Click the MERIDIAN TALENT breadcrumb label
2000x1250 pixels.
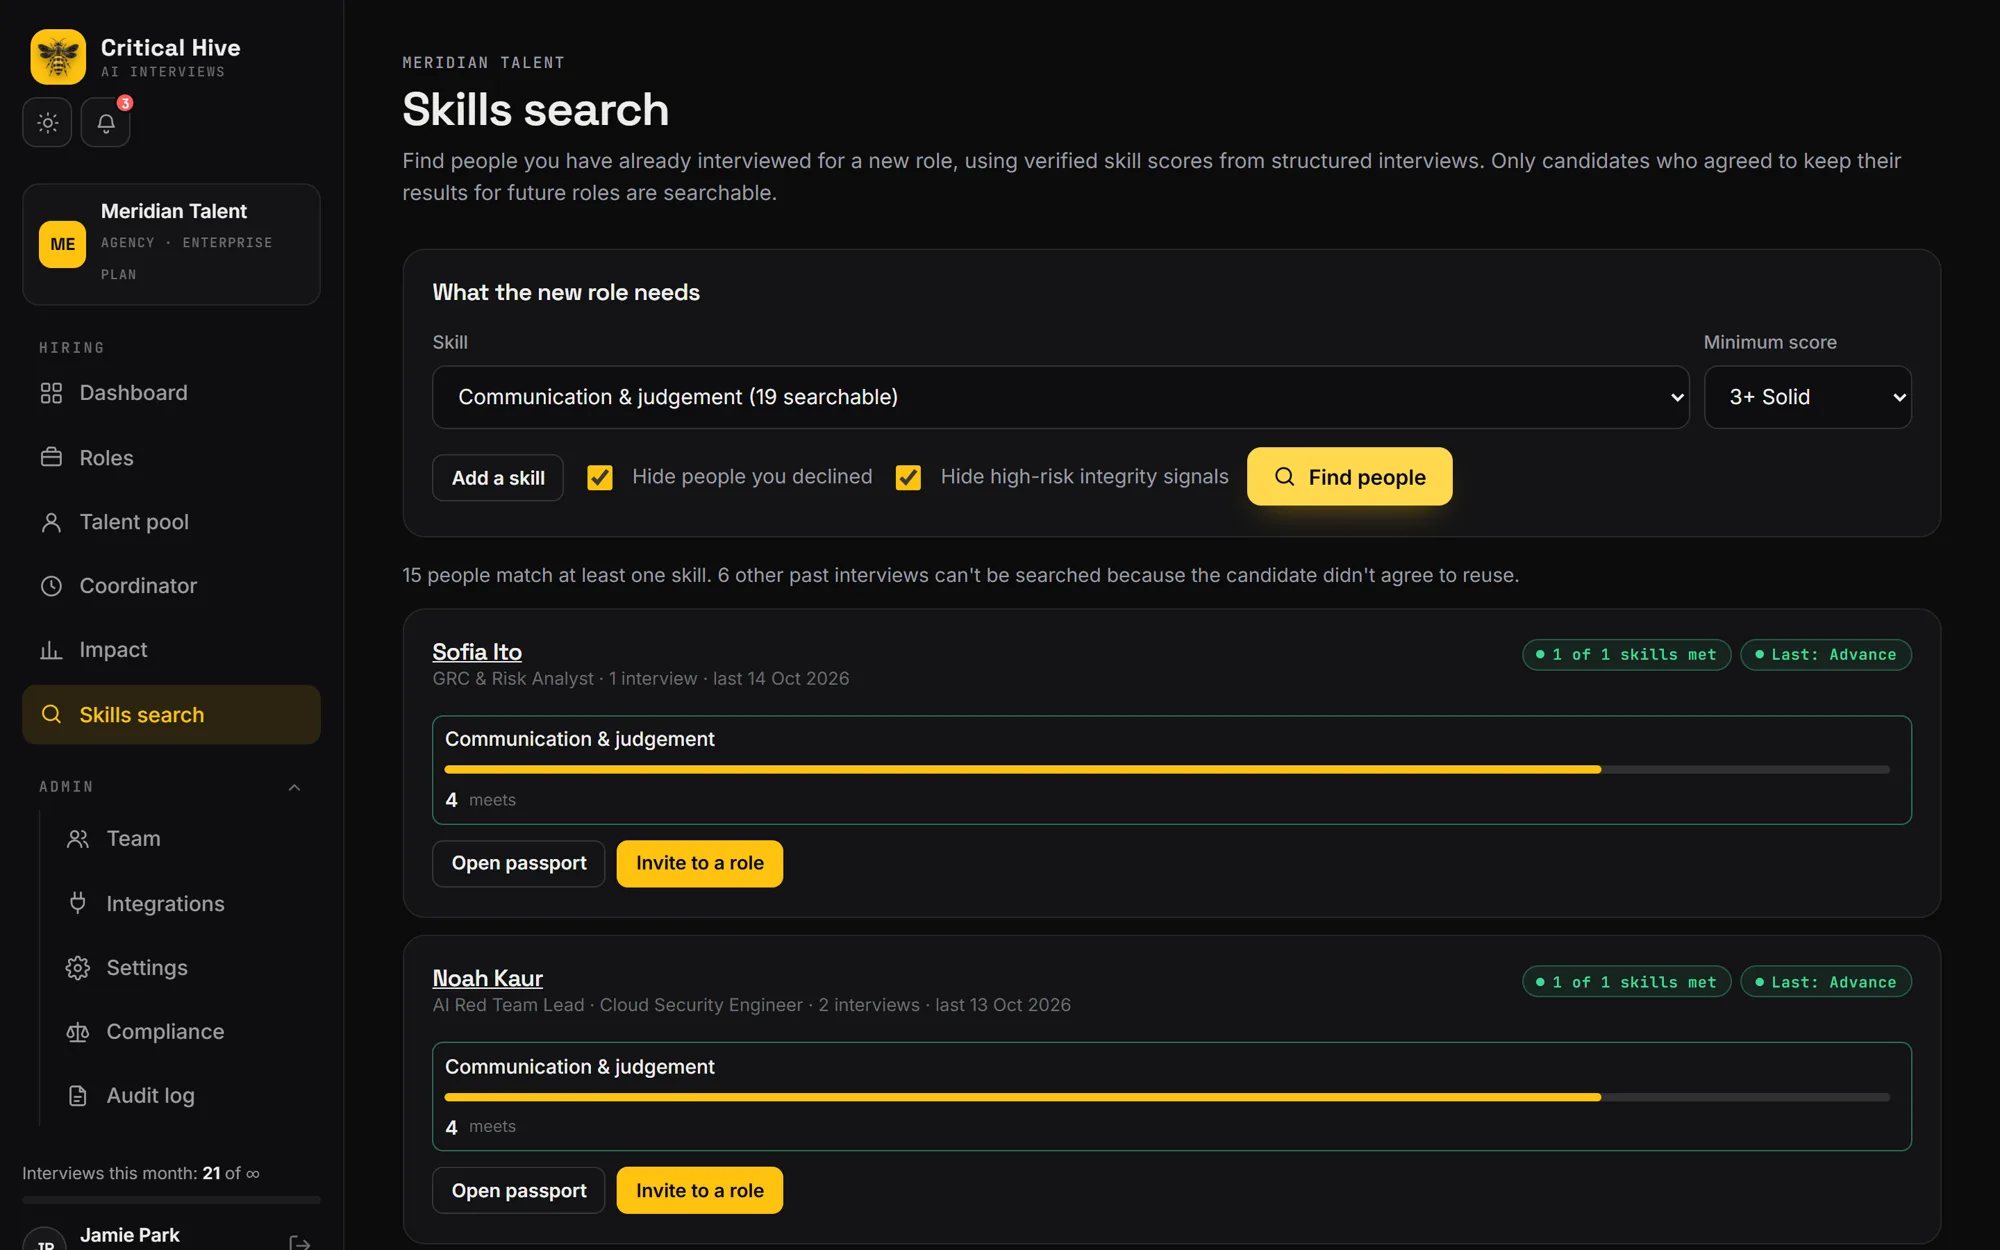click(484, 63)
